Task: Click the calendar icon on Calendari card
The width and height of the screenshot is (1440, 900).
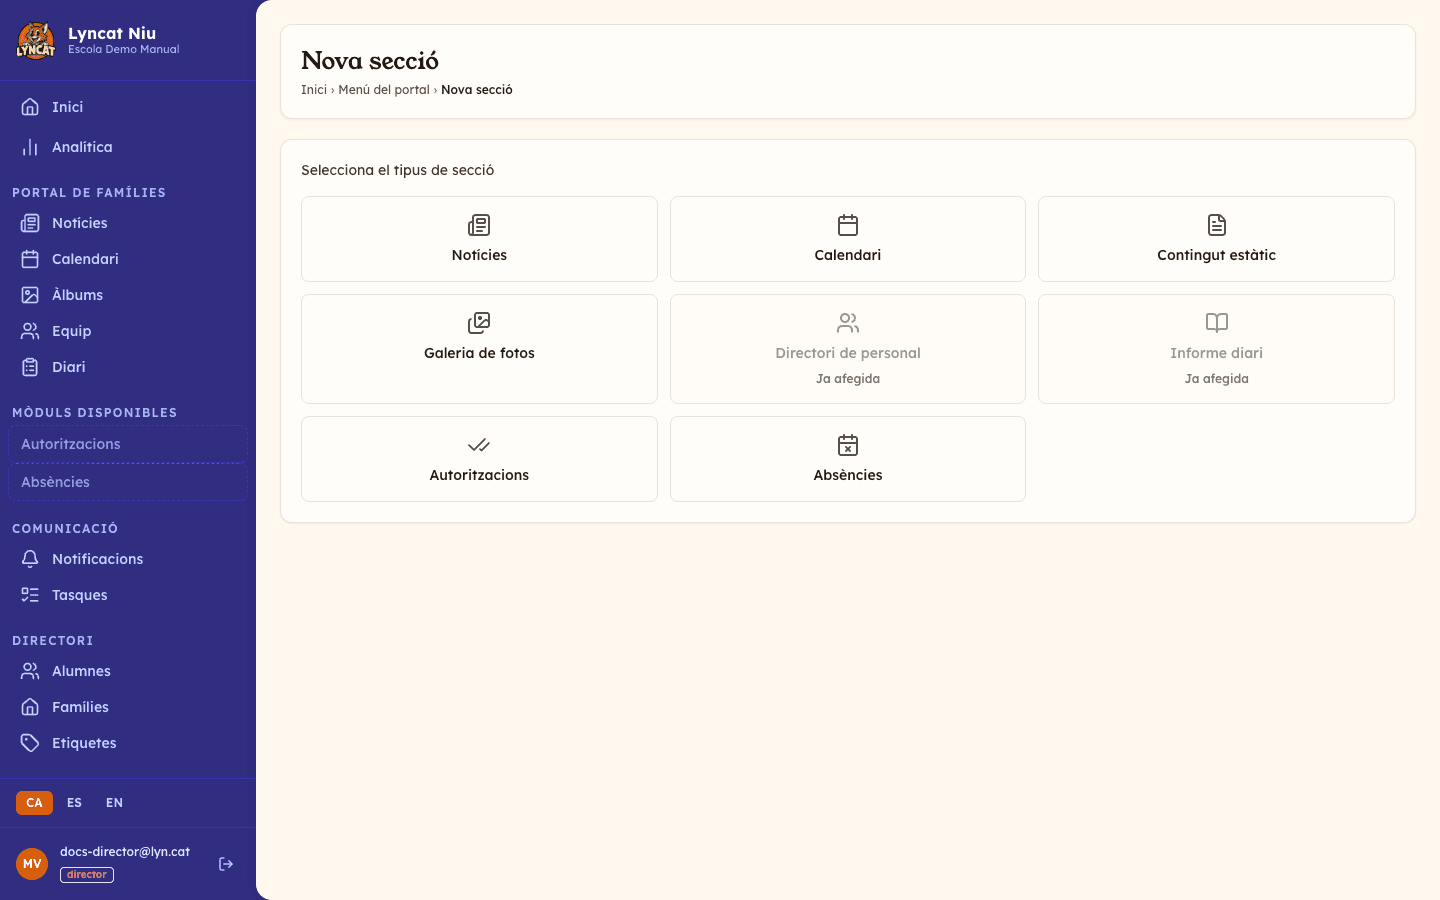Action: pyautogui.click(x=848, y=225)
